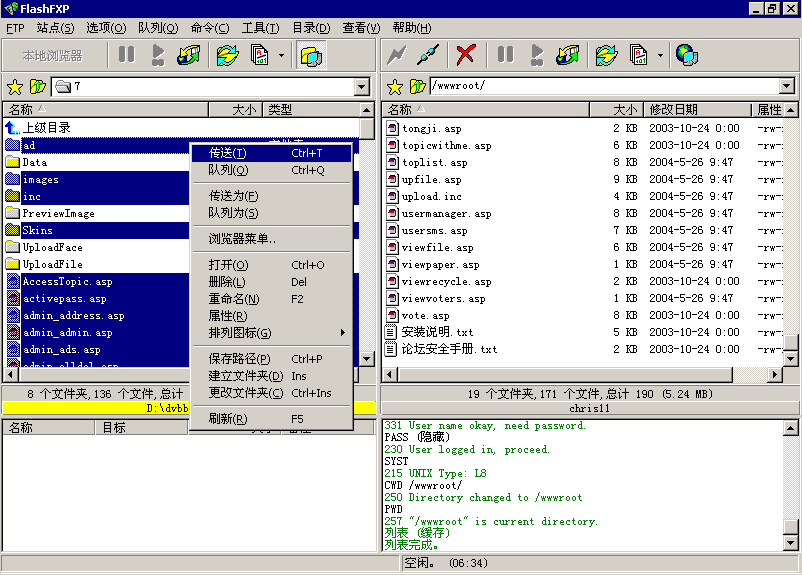Image resolution: width=802 pixels, height=575 pixels.
Task: Open the 工具(T) menu
Action: click(x=260, y=28)
